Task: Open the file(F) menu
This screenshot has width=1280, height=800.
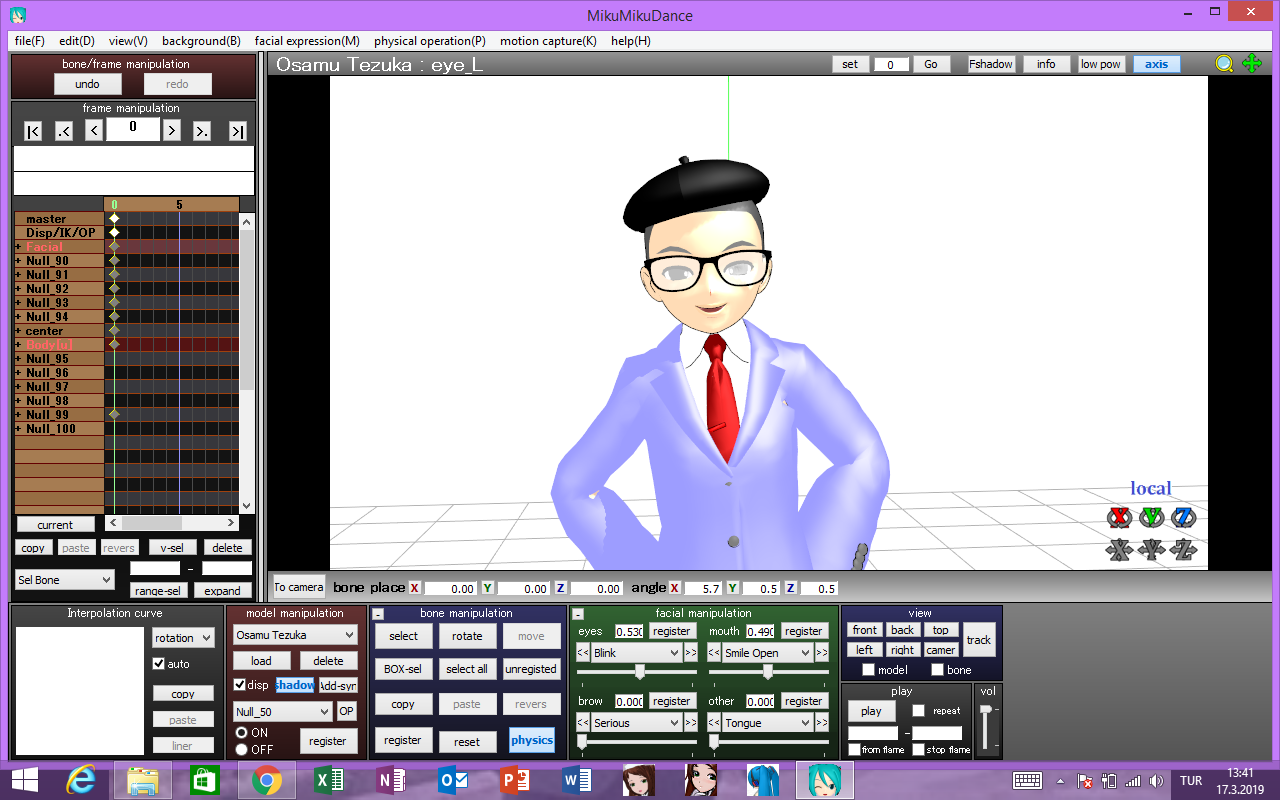Action: [x=30, y=41]
